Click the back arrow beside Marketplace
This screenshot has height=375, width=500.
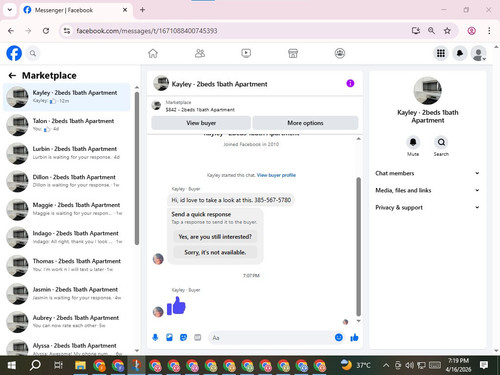click(12, 76)
